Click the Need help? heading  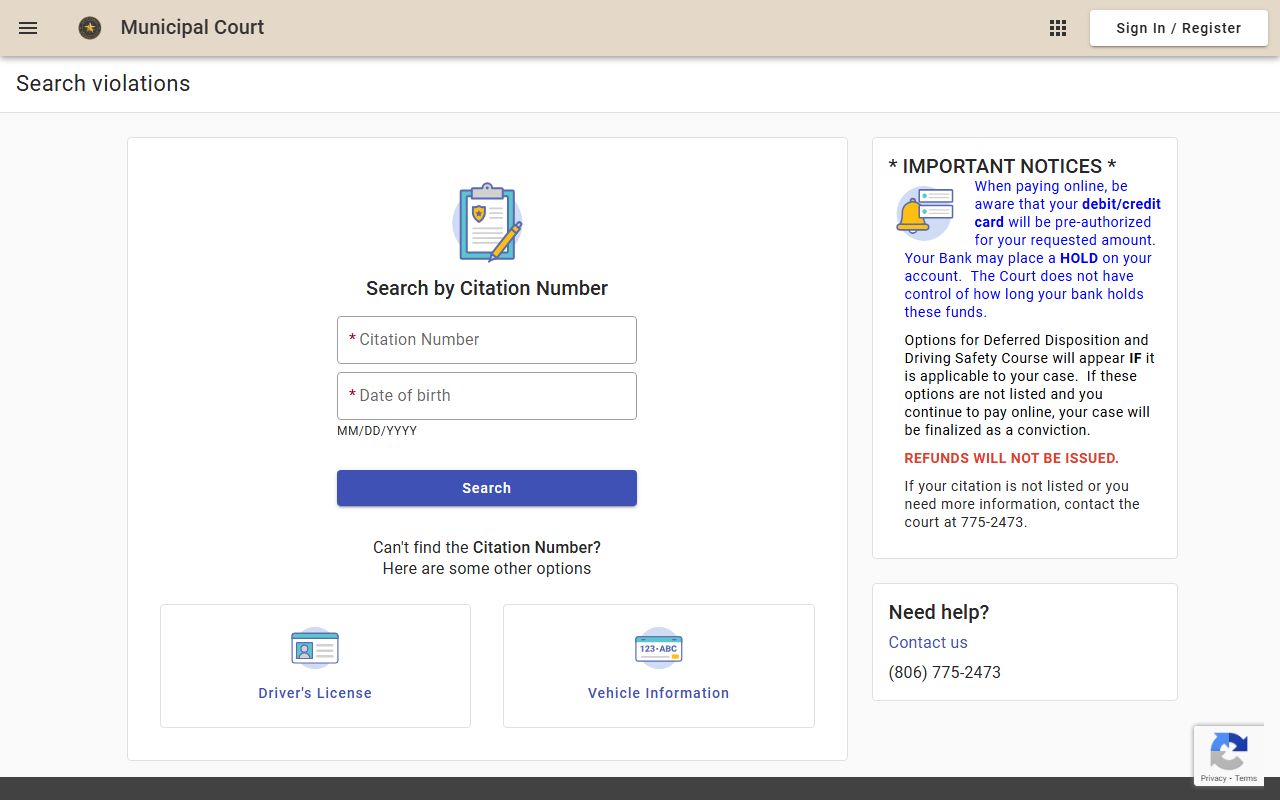coord(939,612)
